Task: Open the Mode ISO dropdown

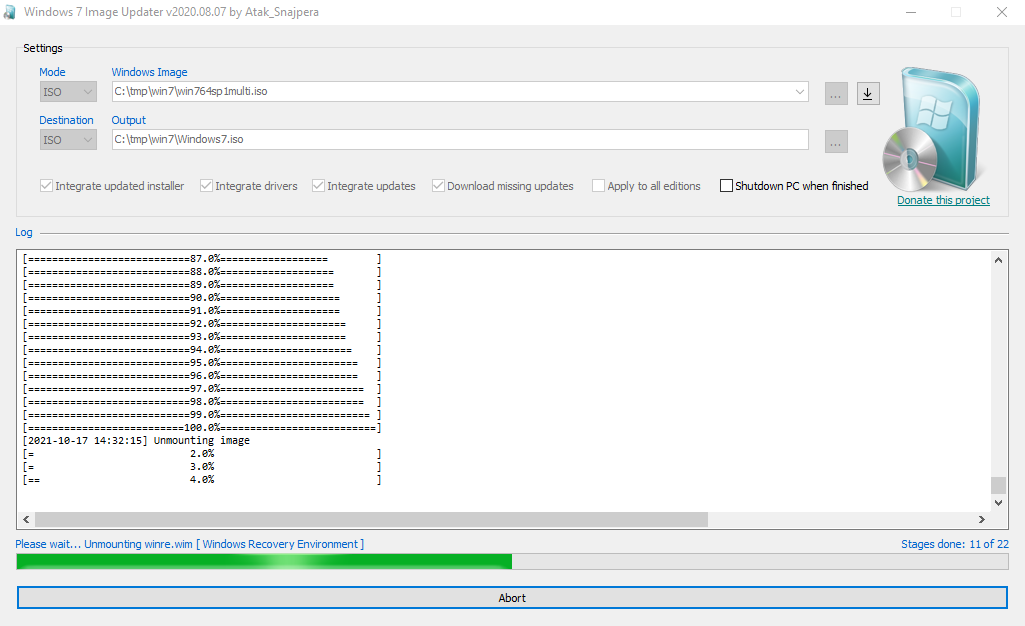Action: tap(68, 91)
